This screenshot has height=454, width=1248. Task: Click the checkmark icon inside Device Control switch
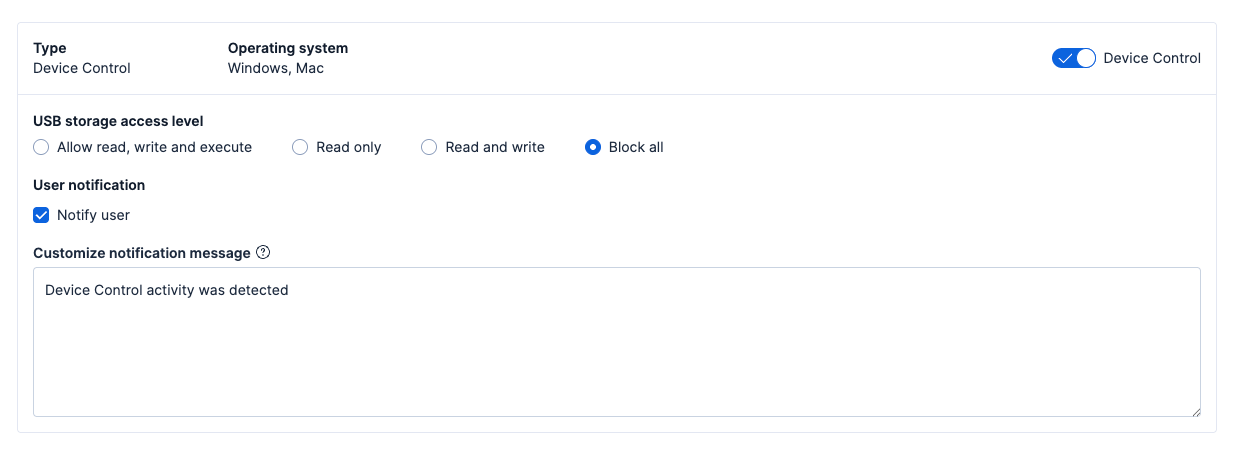1065,58
